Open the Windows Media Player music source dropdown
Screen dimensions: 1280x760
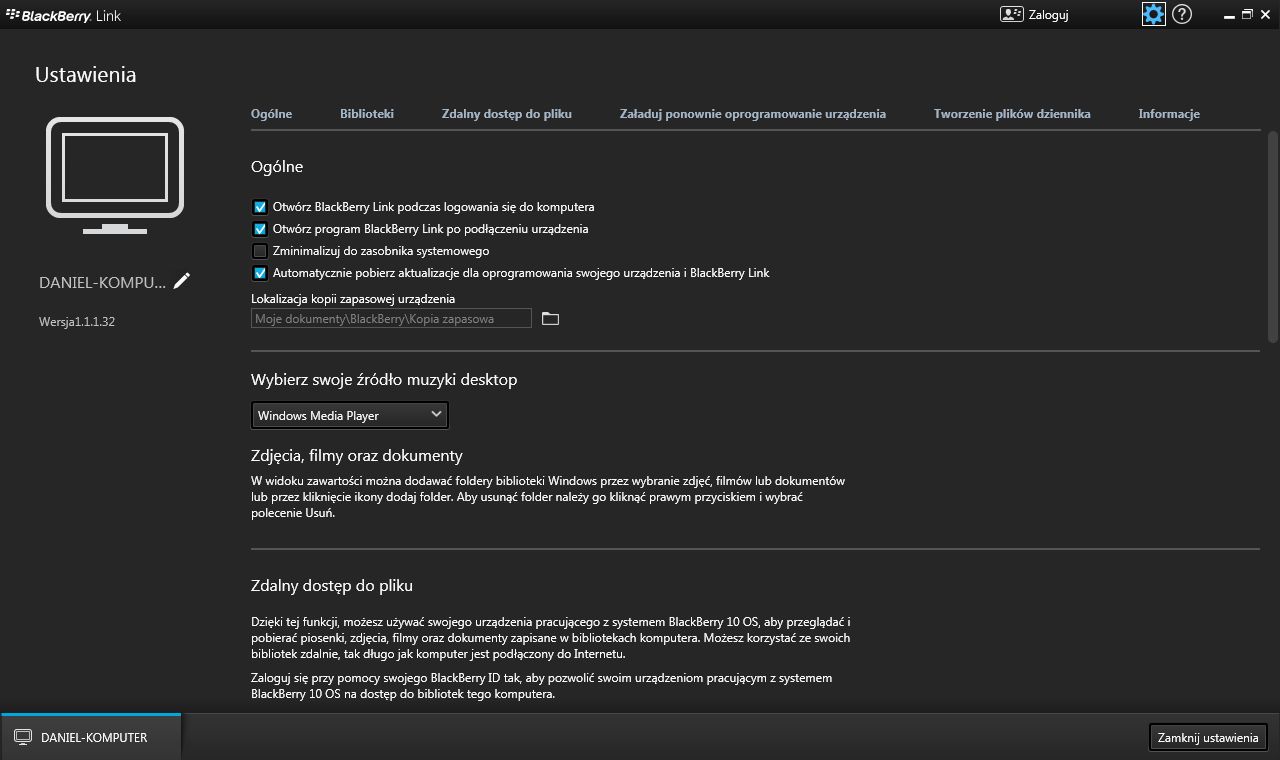pyautogui.click(x=349, y=415)
